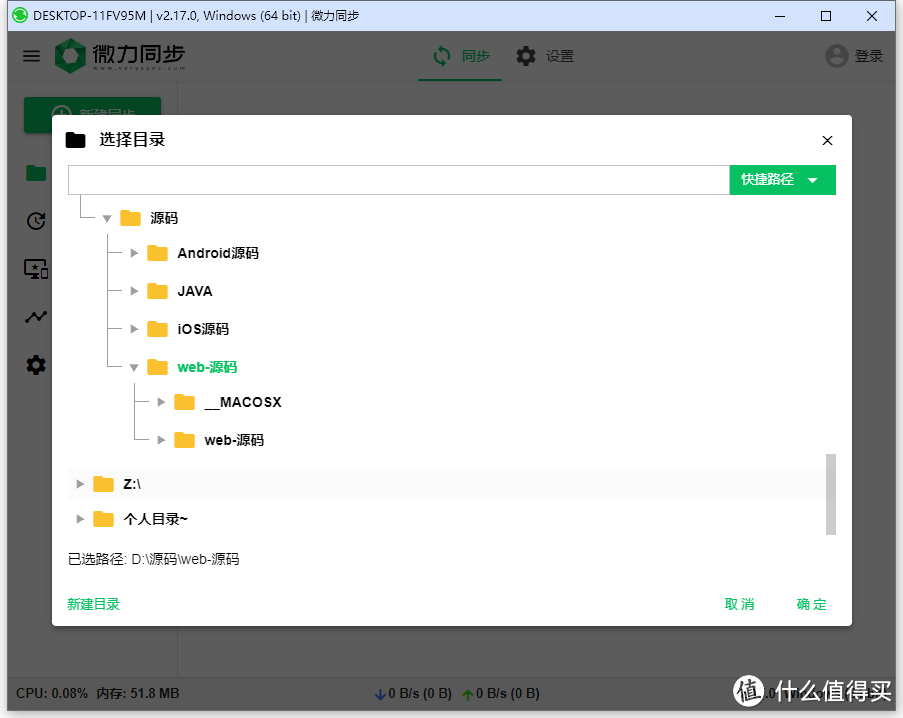Open the sidebar settings gear icon
Viewport: 903px width, 718px height.
pyautogui.click(x=36, y=365)
